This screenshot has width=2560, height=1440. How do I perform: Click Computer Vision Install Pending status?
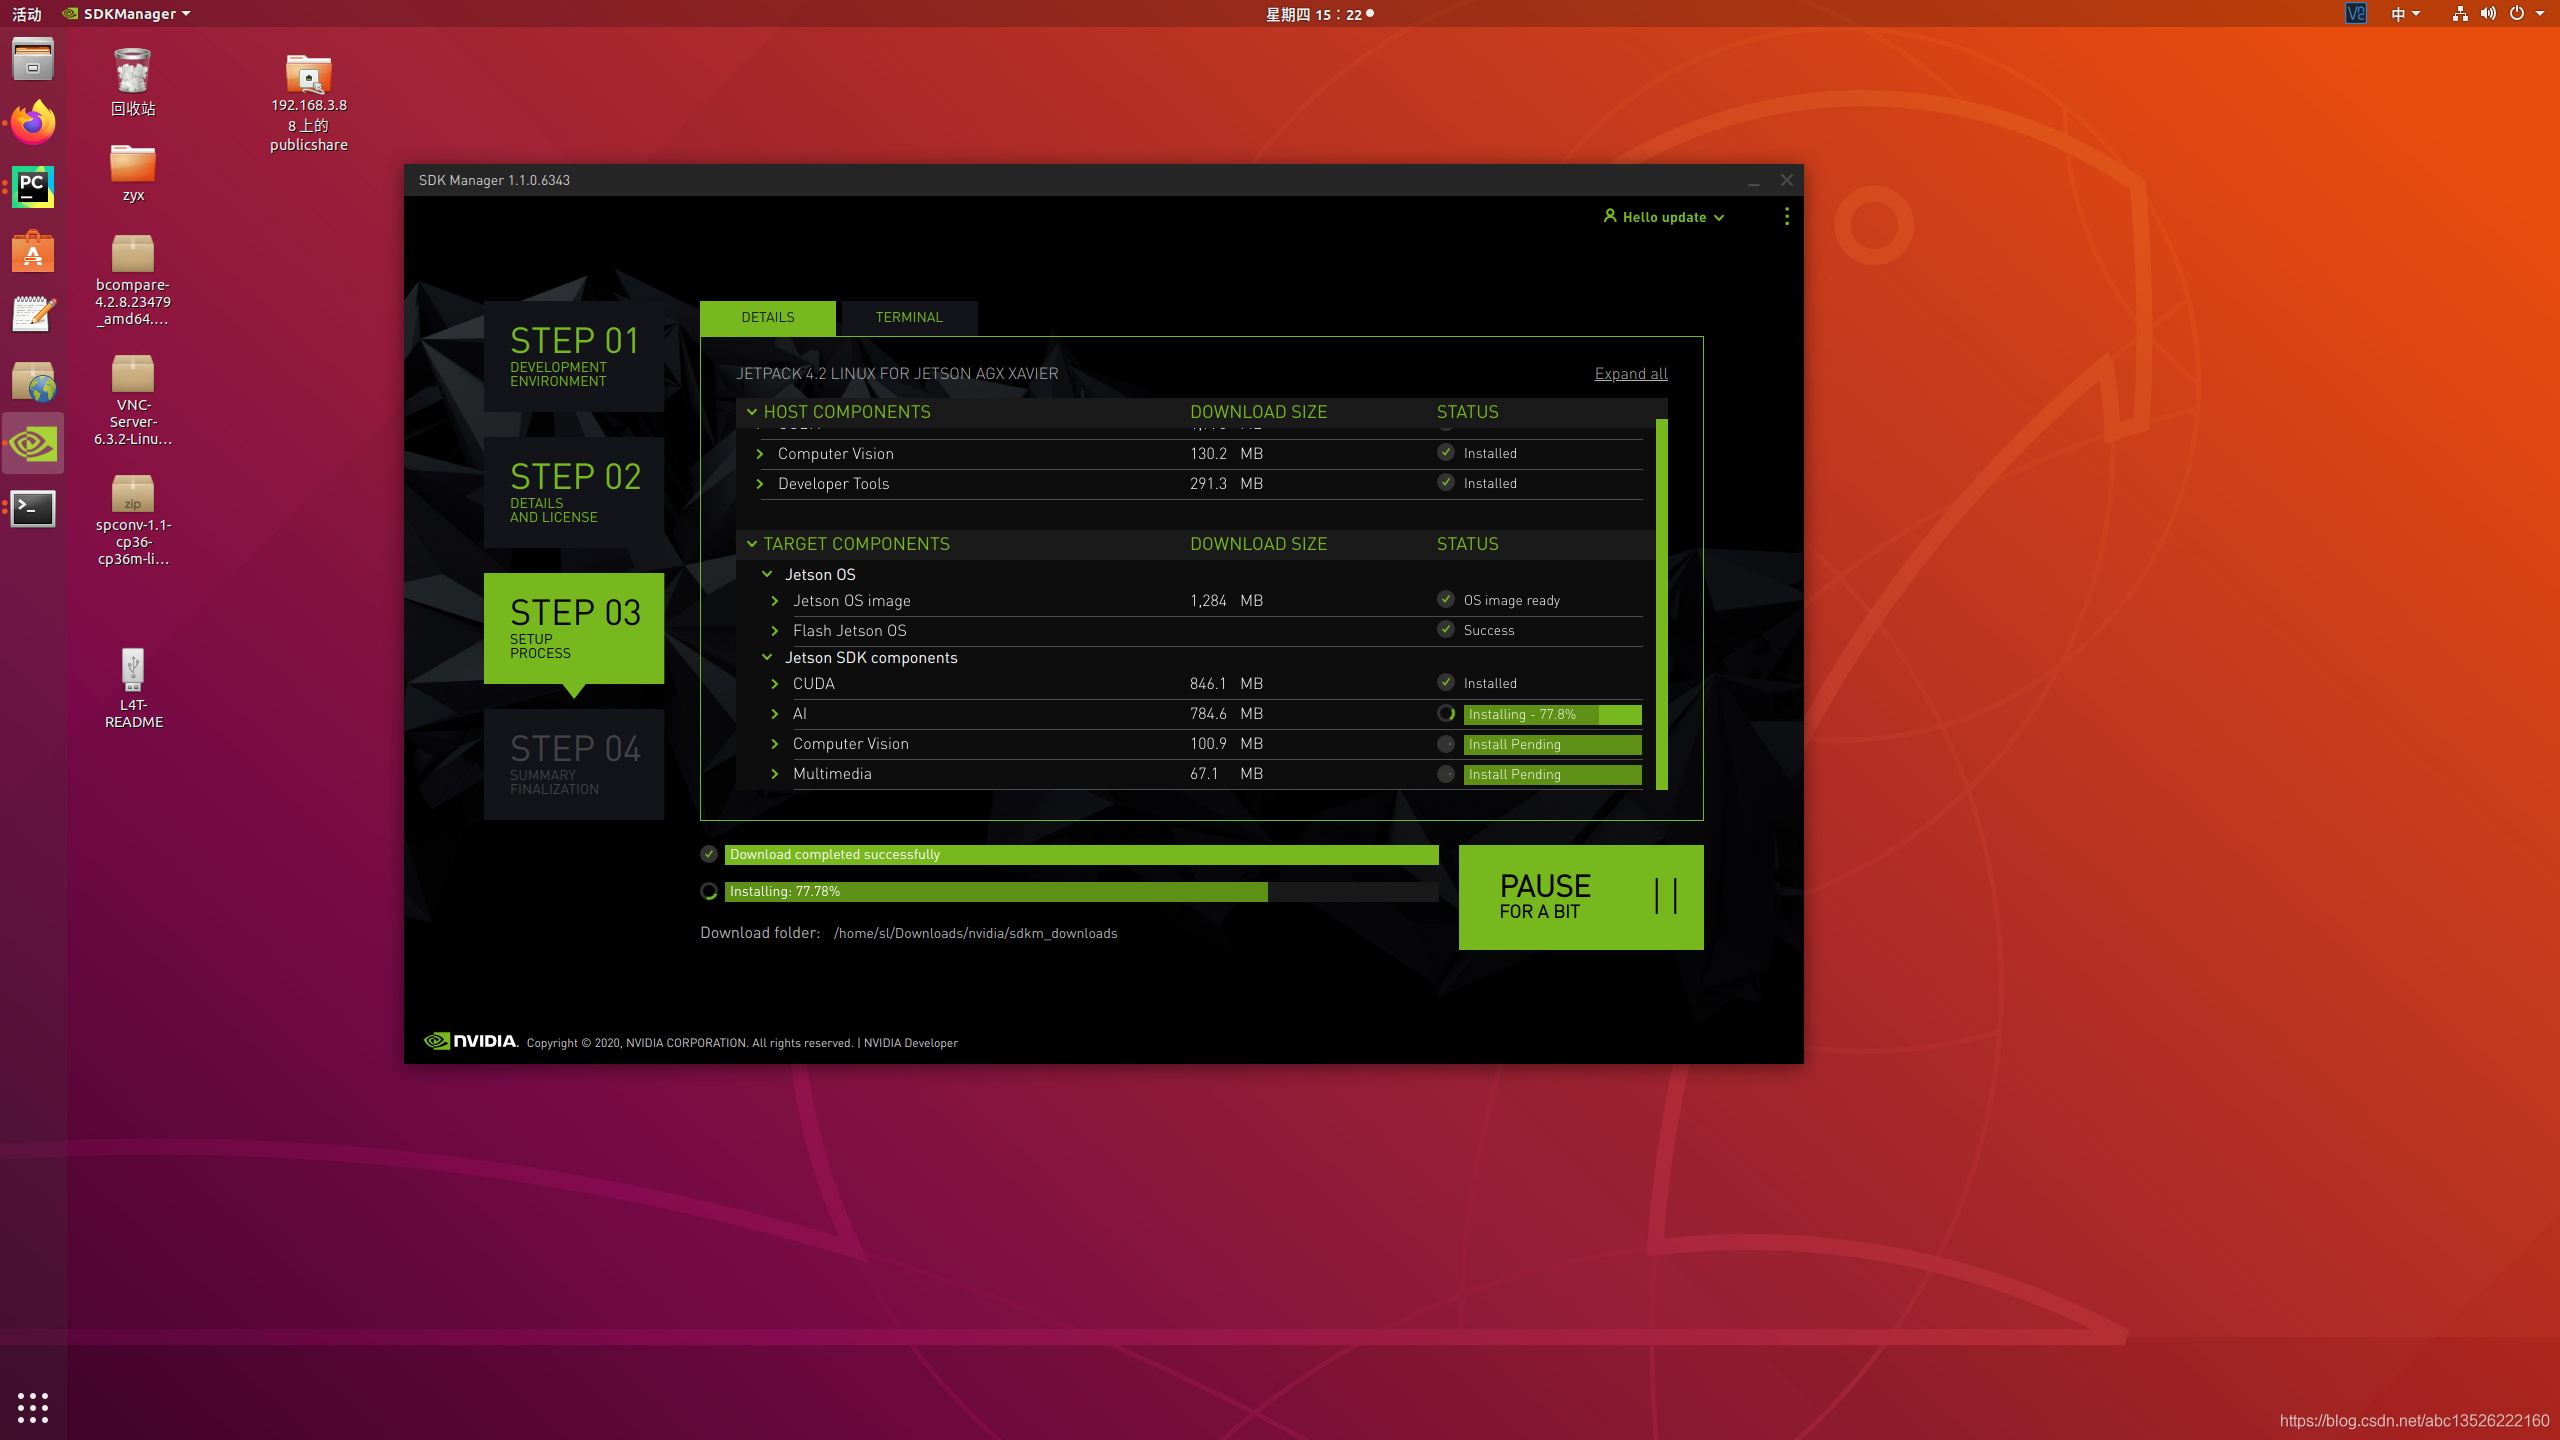tap(1552, 744)
